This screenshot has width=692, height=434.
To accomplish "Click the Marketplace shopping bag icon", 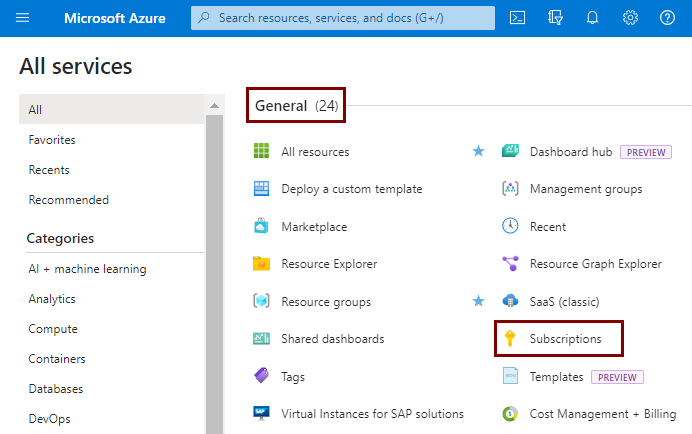I will point(261,226).
